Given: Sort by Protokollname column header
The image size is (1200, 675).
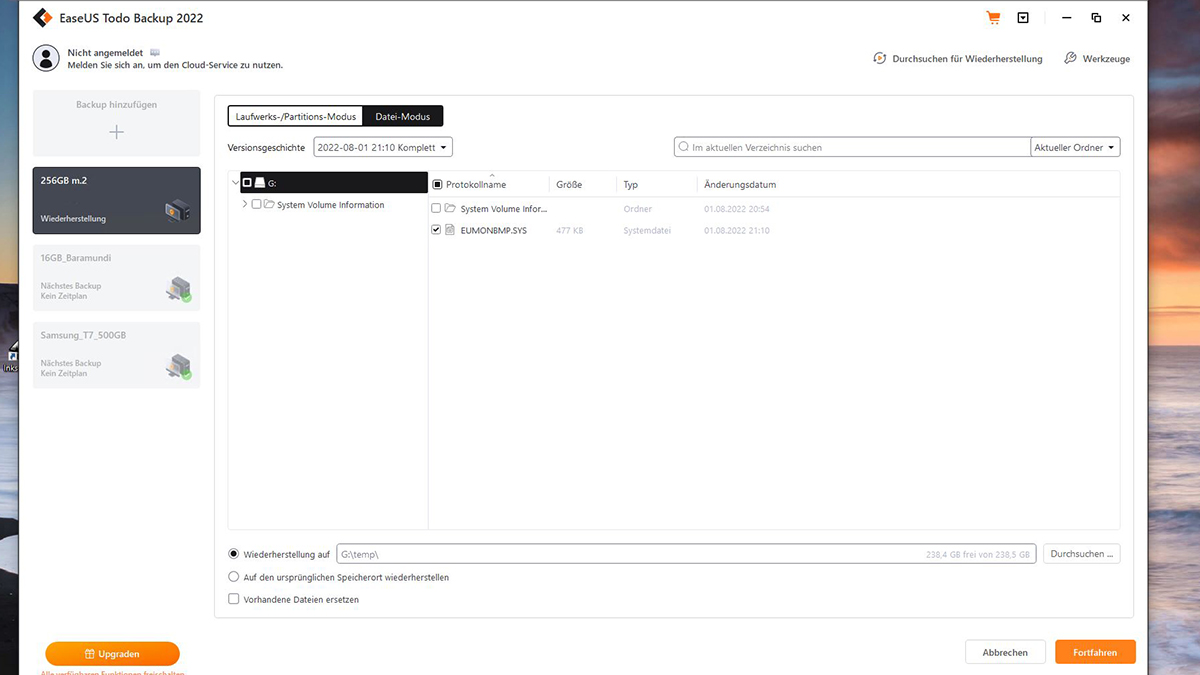Looking at the screenshot, I should (x=476, y=185).
